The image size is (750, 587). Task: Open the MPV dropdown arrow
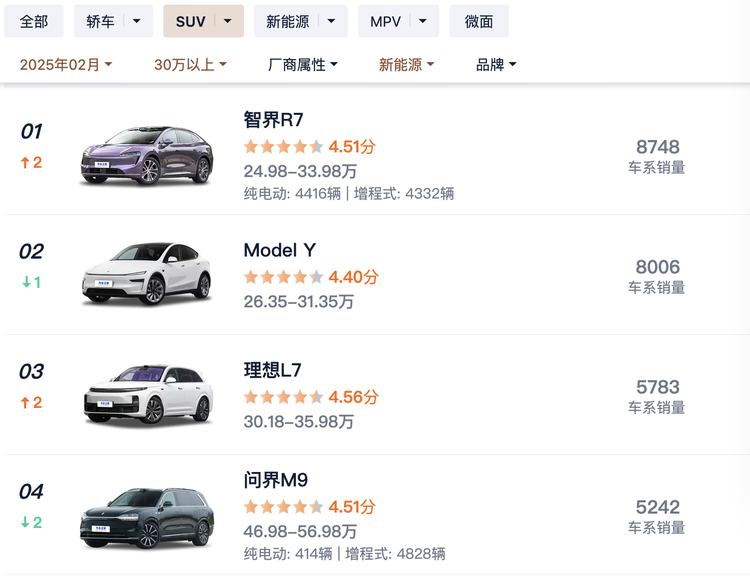tap(425, 21)
